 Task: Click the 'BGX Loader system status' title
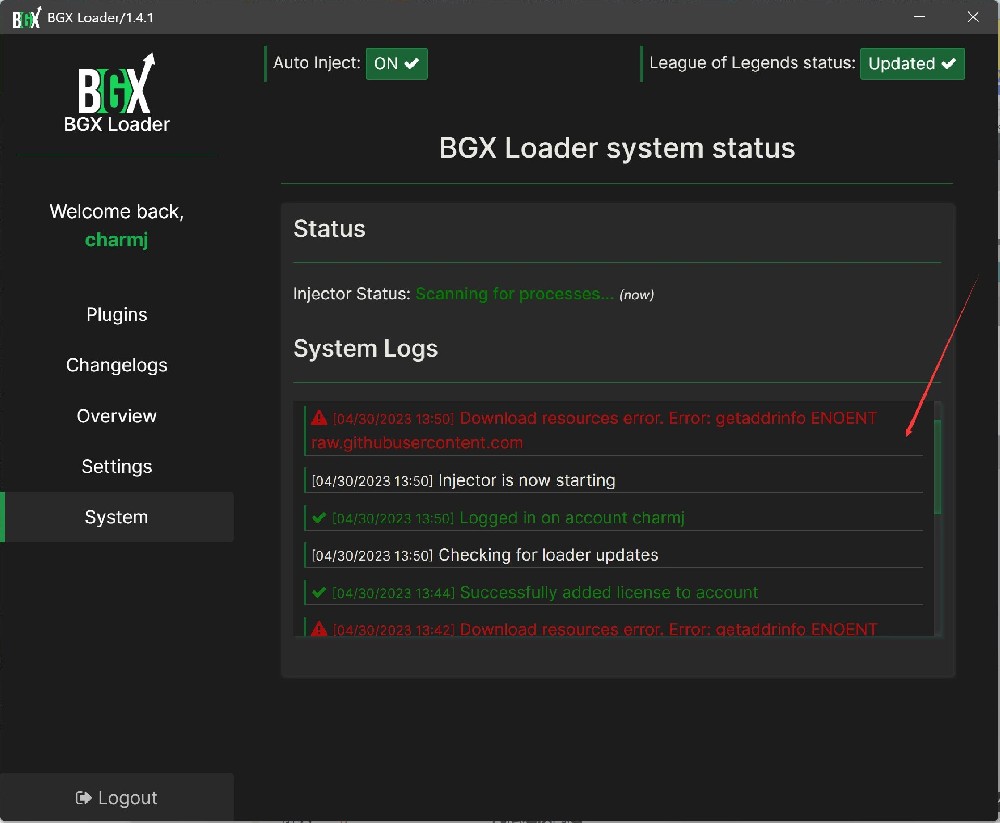pos(617,148)
